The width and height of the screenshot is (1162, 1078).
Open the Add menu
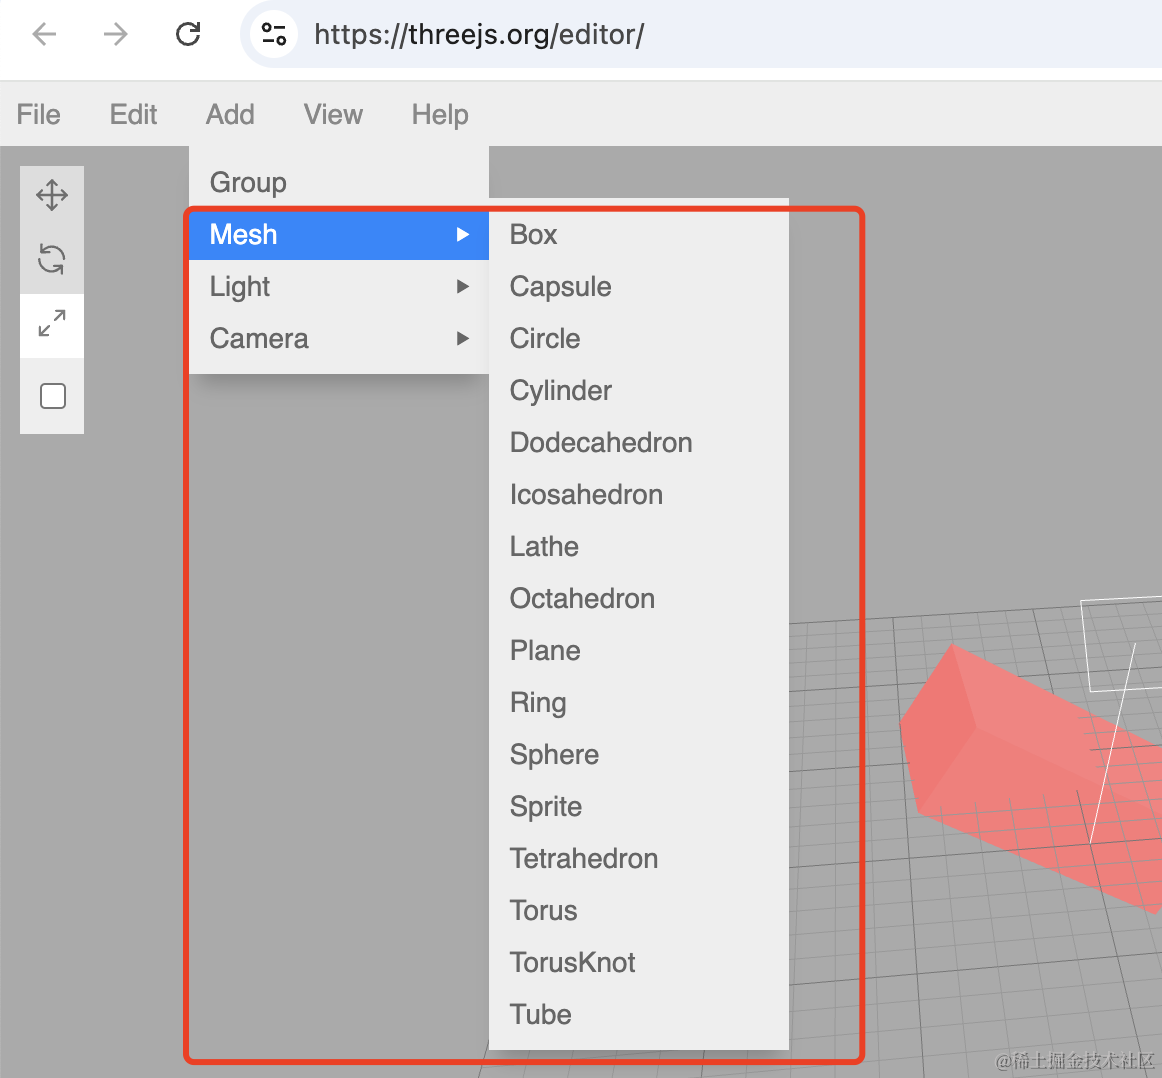(x=230, y=115)
